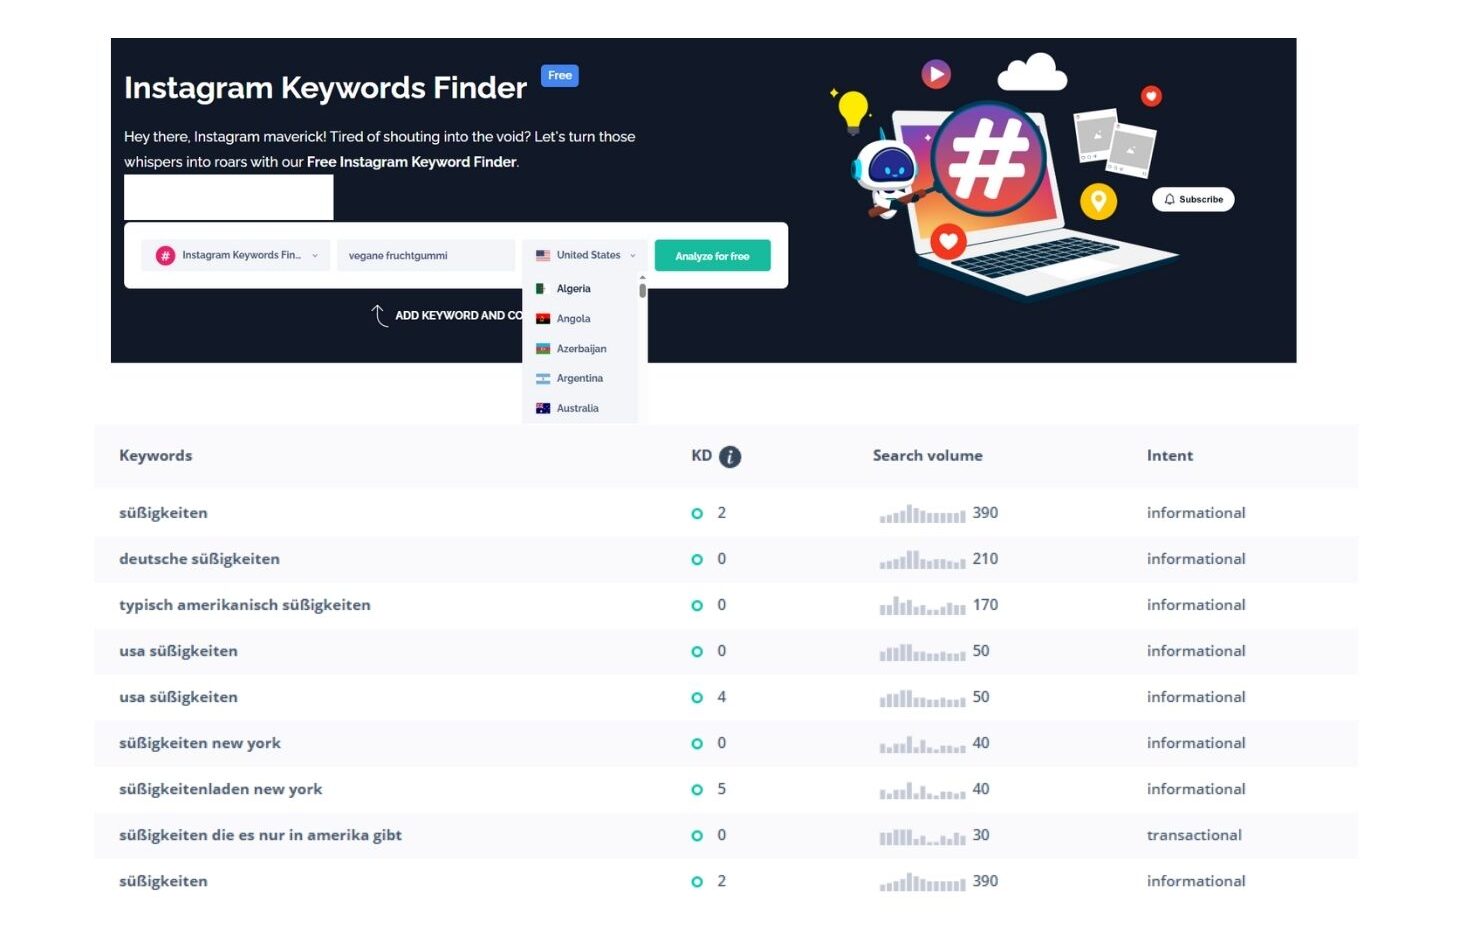Click keyword deutsche süßigkeiten
Viewport: 1470px width, 944px height.
point(200,560)
